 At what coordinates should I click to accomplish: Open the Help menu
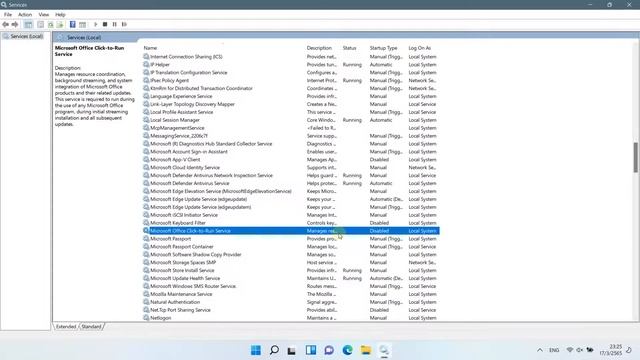60,14
